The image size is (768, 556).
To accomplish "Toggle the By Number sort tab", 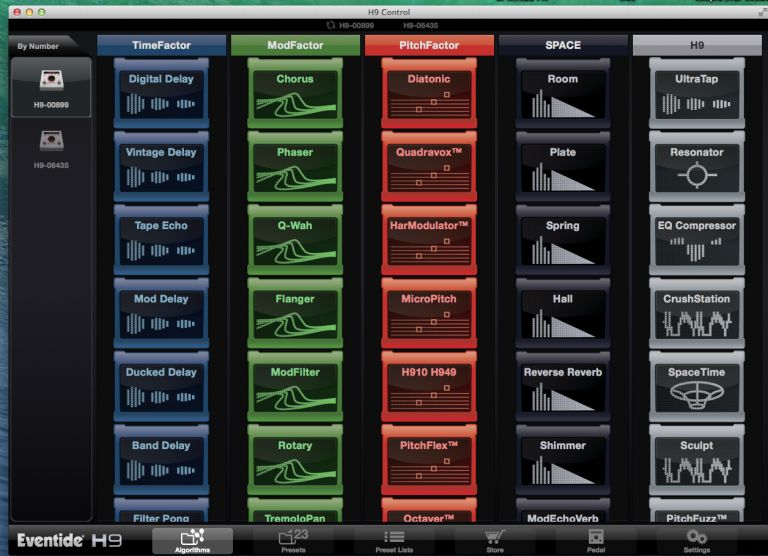I will [x=43, y=46].
